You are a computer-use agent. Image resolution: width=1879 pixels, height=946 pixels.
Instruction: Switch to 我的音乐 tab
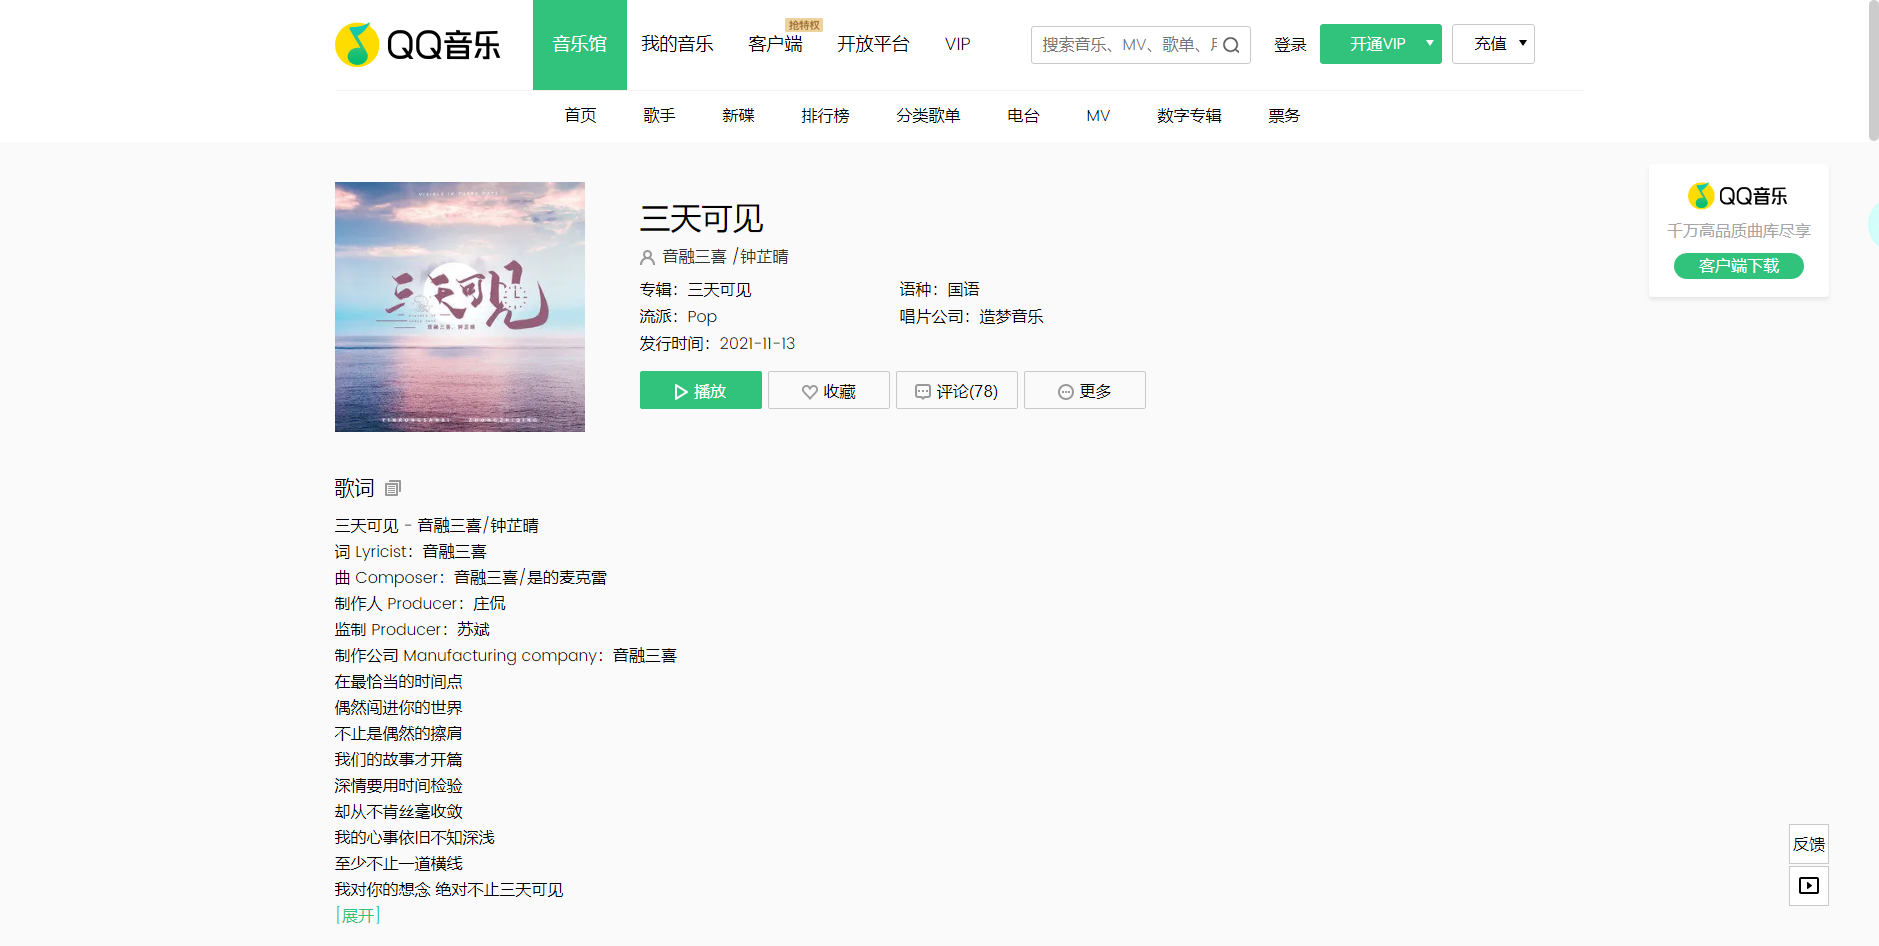pyautogui.click(x=677, y=44)
